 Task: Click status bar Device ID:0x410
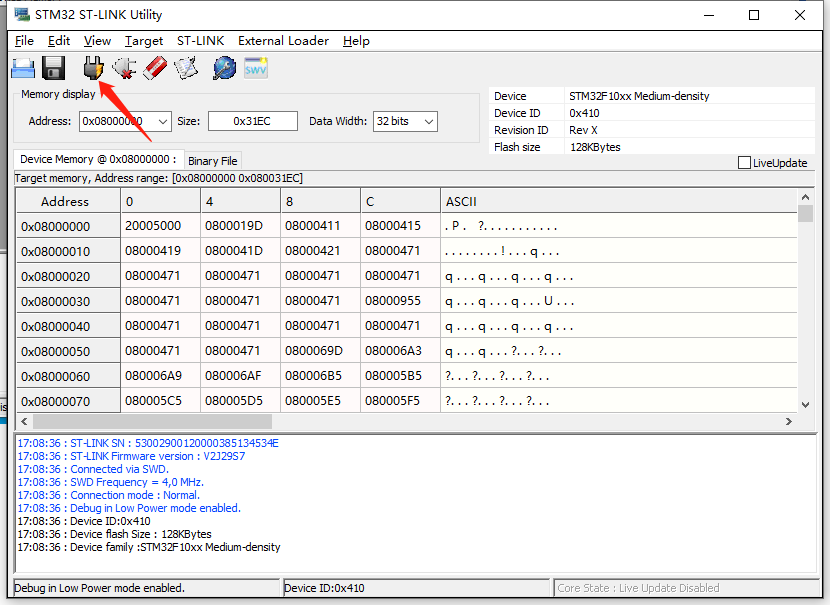[324, 588]
